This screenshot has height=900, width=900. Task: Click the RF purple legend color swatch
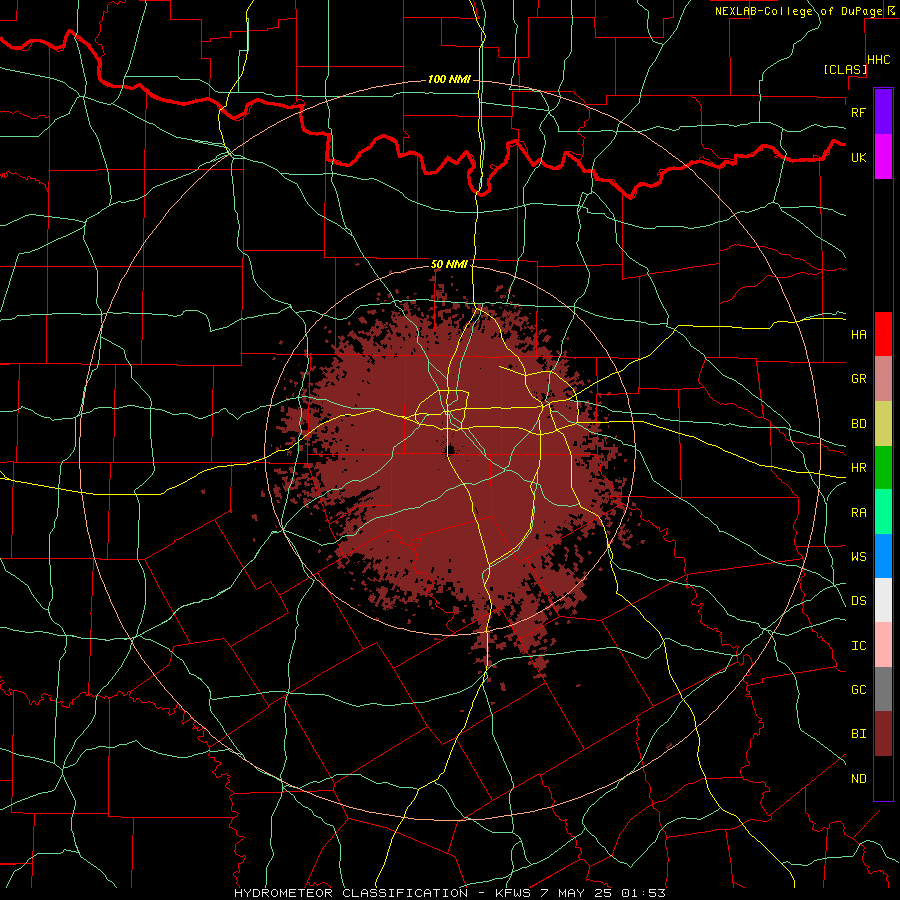883,112
